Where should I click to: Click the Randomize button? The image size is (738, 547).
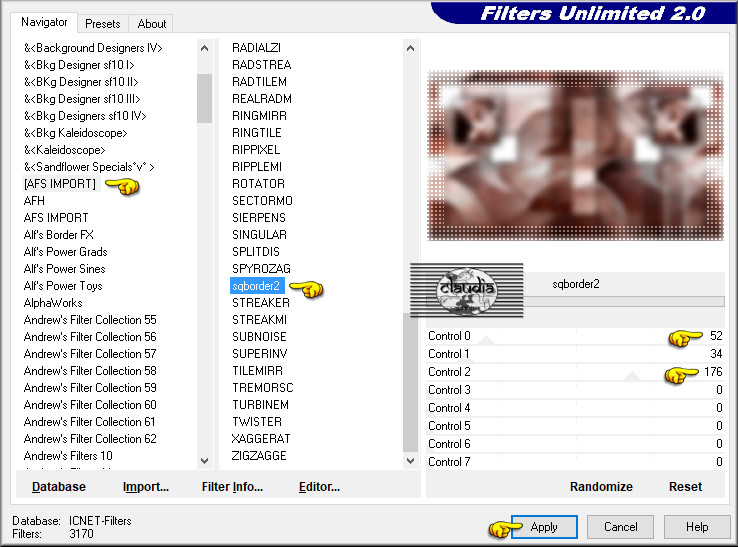[x=601, y=486]
